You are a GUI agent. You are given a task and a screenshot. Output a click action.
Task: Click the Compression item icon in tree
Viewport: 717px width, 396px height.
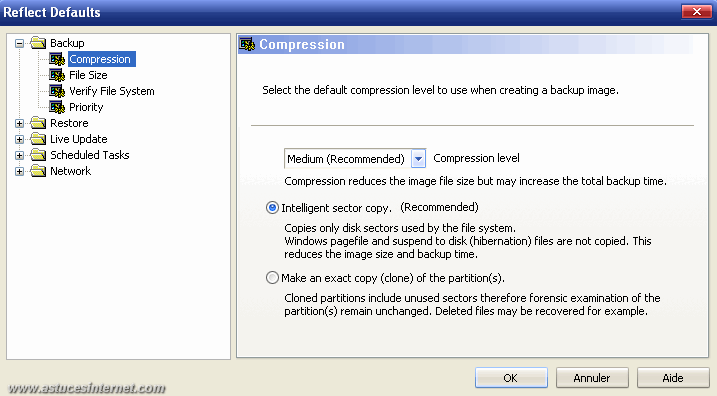(57, 59)
